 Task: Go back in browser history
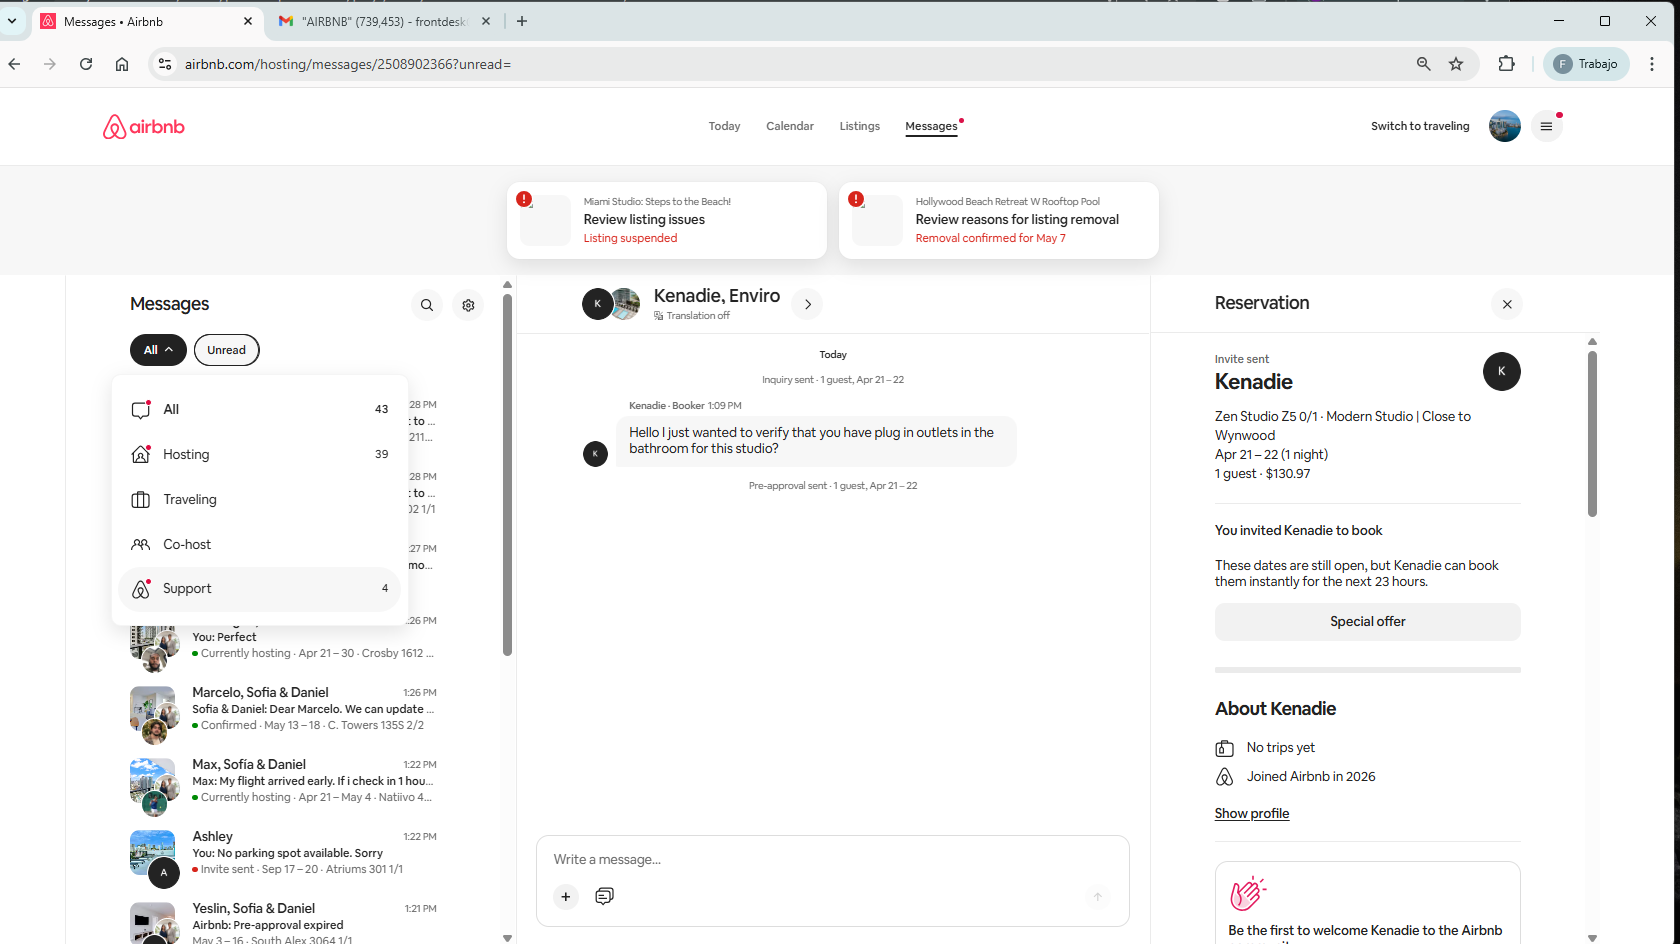pyautogui.click(x=14, y=64)
